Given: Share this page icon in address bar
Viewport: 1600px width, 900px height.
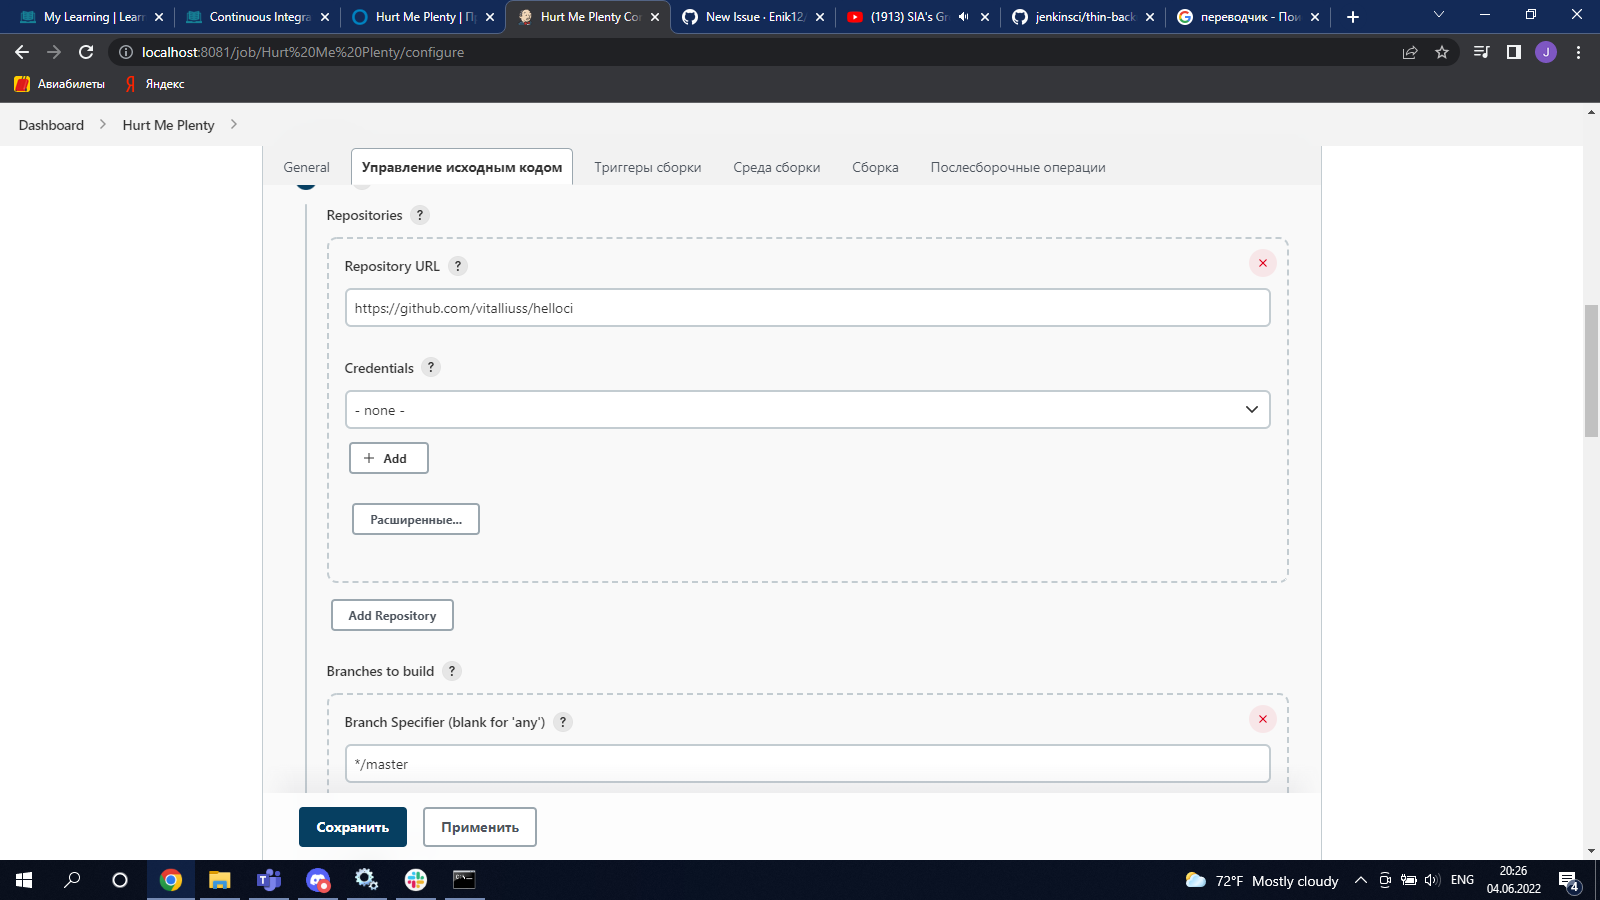Looking at the screenshot, I should tap(1410, 52).
